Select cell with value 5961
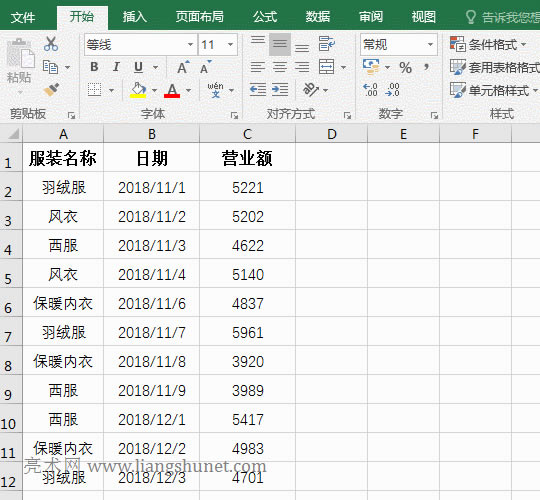Viewport: 540px width, 500px height. click(247, 332)
